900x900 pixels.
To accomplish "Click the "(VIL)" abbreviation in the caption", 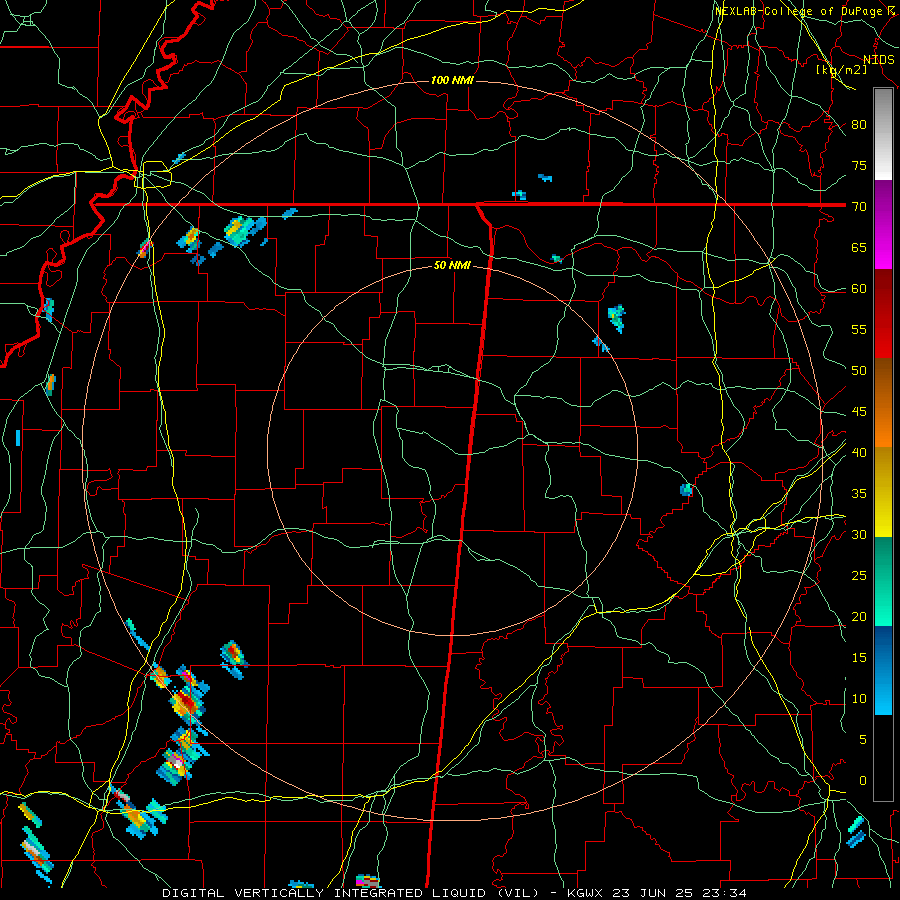I will [x=520, y=893].
